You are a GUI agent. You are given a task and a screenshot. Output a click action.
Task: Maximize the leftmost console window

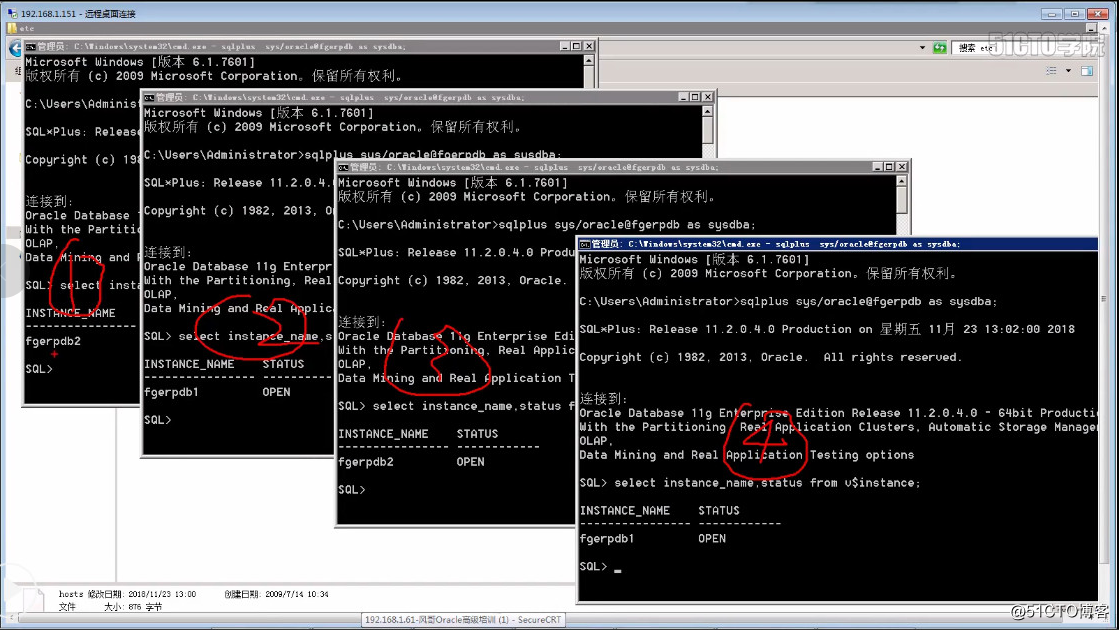576,46
